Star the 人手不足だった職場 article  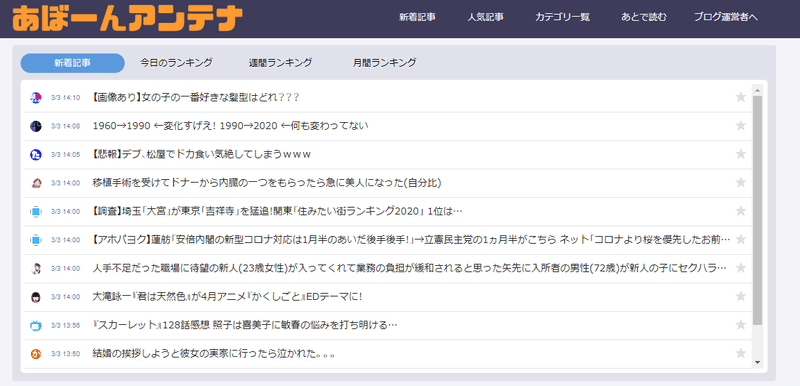coord(741,268)
